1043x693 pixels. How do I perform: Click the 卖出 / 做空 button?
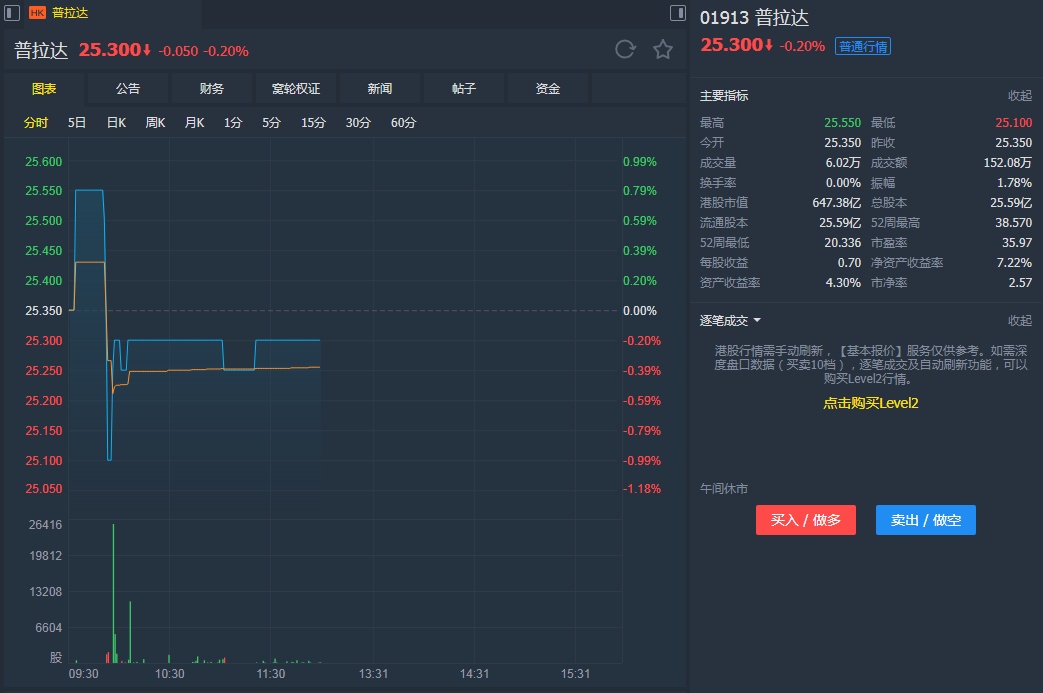coord(926,520)
